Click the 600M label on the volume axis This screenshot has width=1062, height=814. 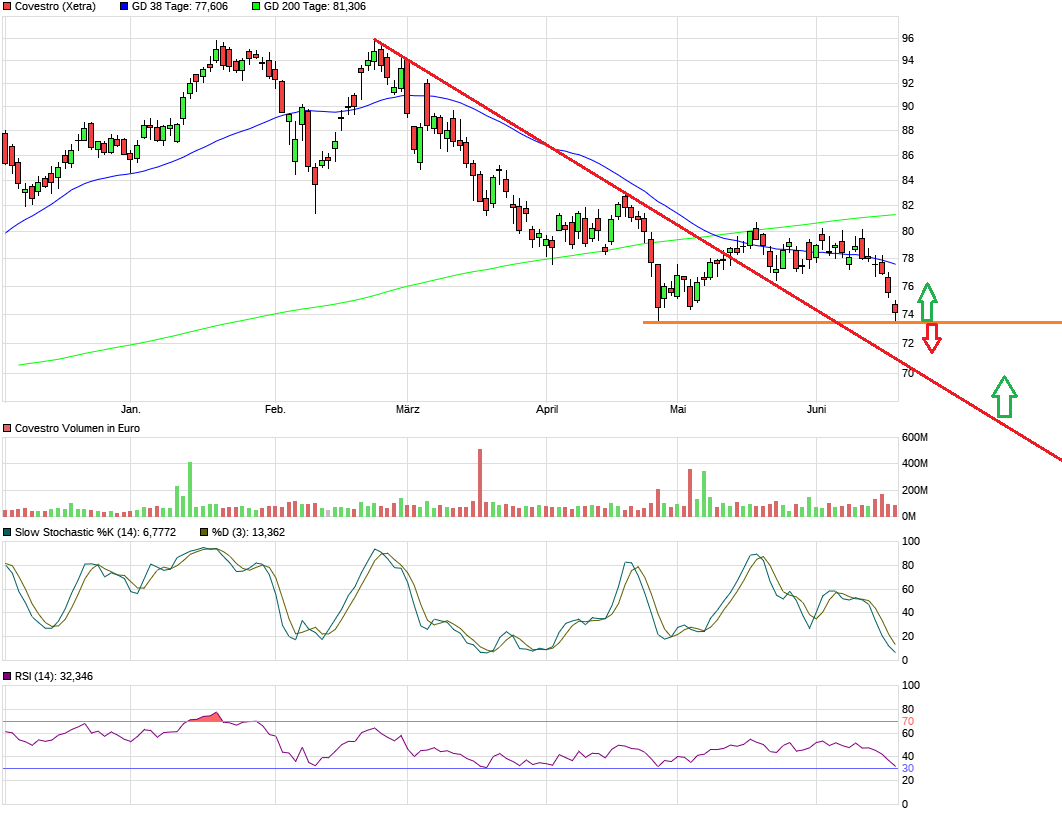coord(915,438)
